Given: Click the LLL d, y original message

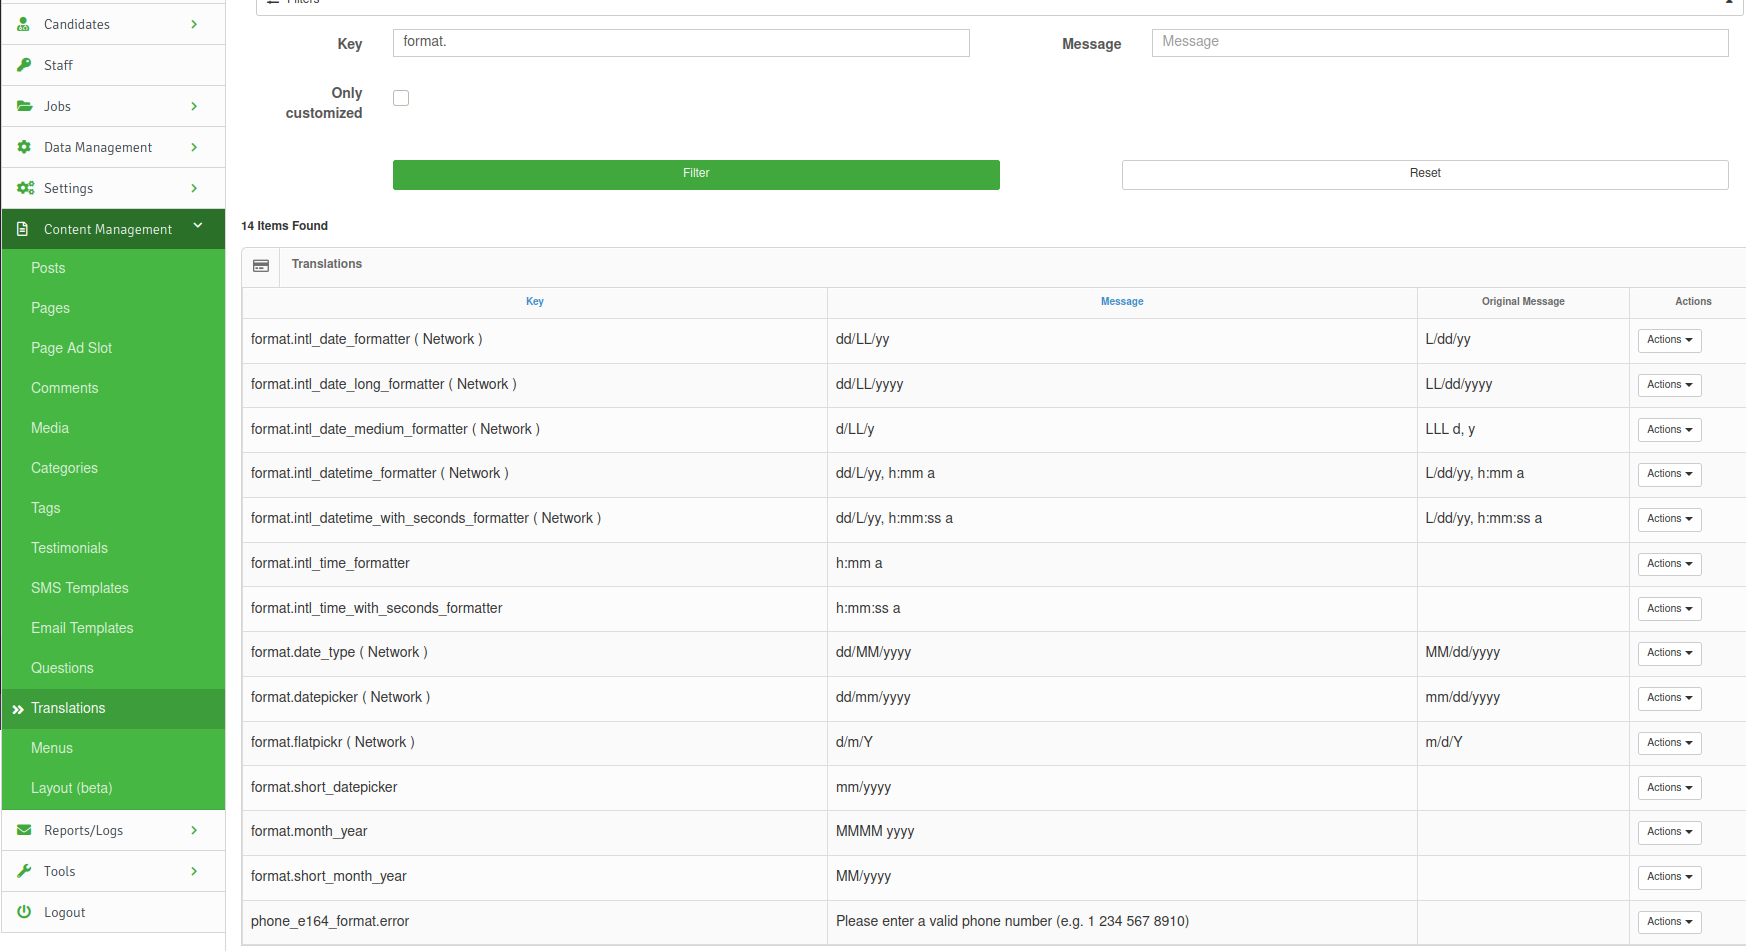Looking at the screenshot, I should [1450, 429].
